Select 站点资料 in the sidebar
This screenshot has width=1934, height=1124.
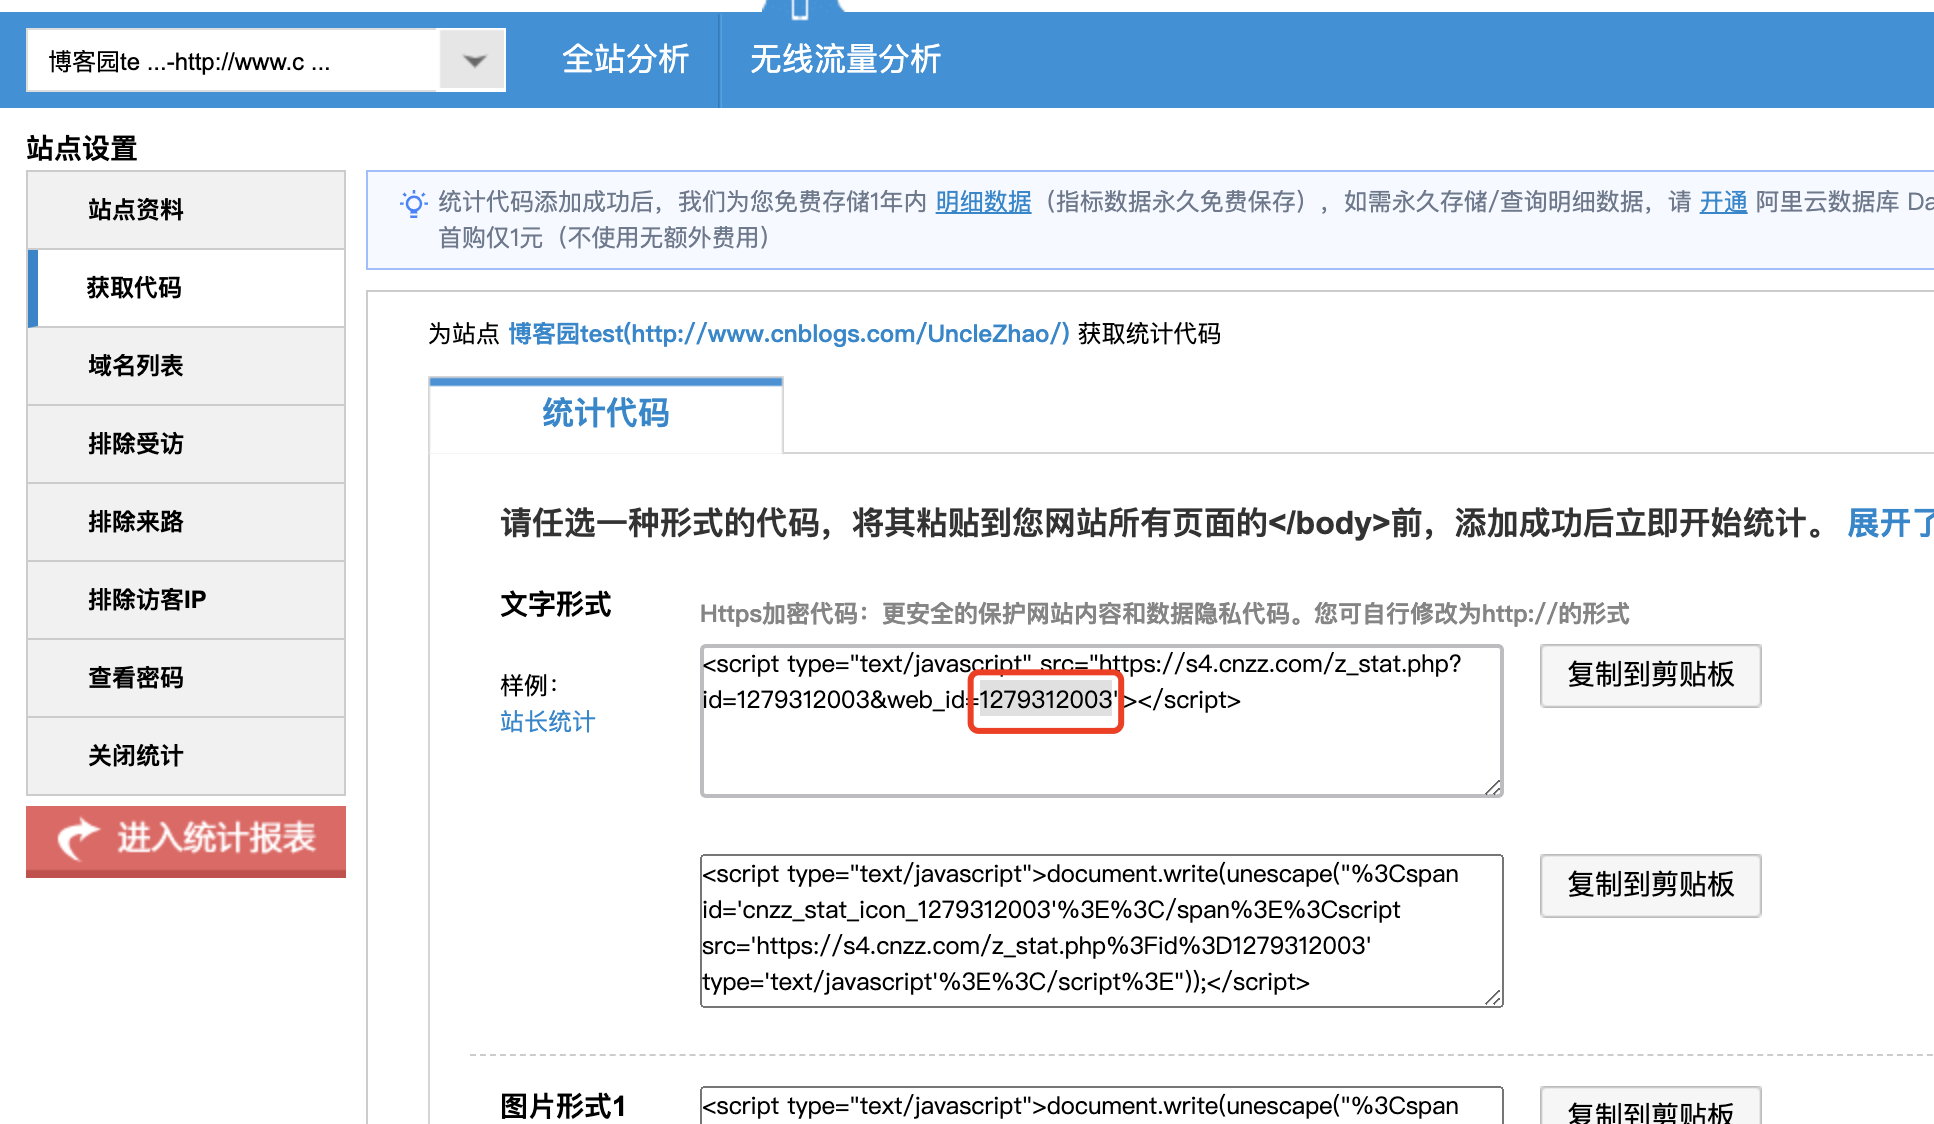(x=186, y=210)
